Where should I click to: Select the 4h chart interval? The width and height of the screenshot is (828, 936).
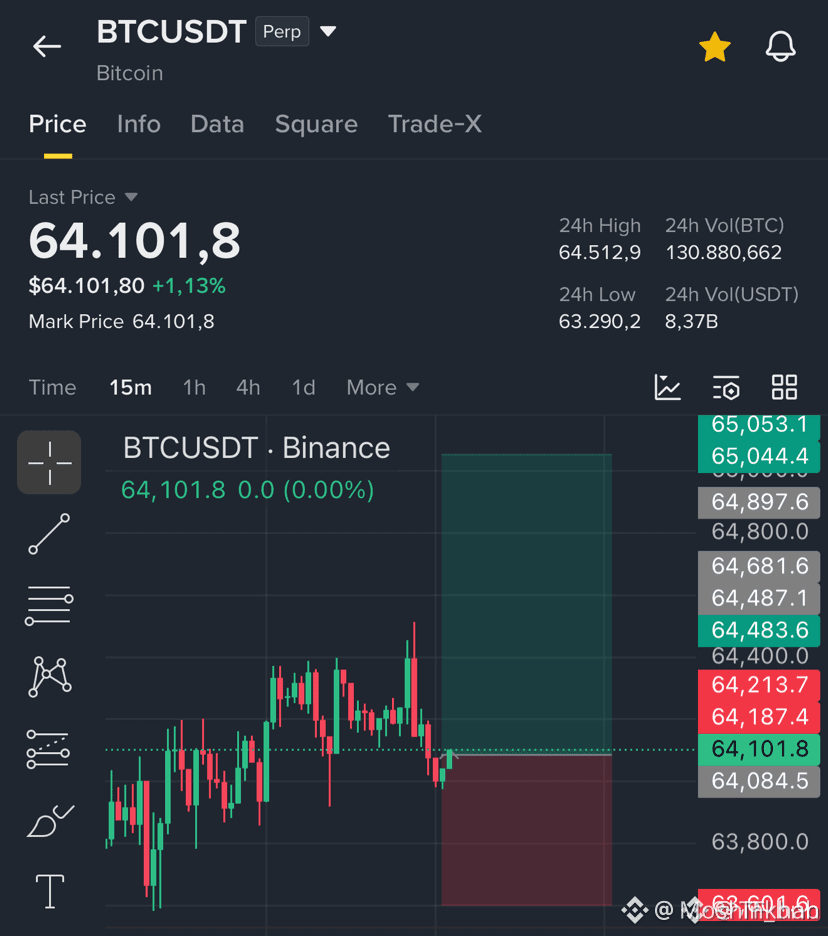point(248,387)
